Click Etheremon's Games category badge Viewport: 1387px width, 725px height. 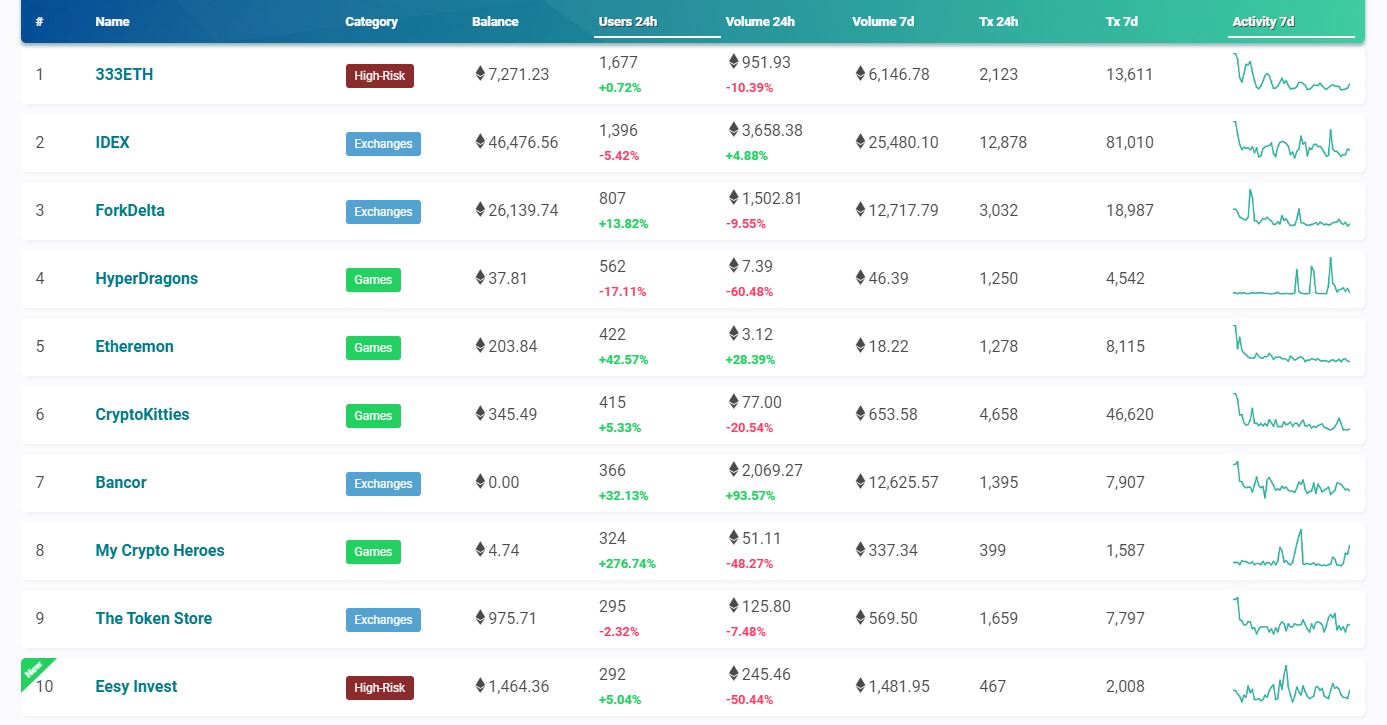tap(373, 348)
